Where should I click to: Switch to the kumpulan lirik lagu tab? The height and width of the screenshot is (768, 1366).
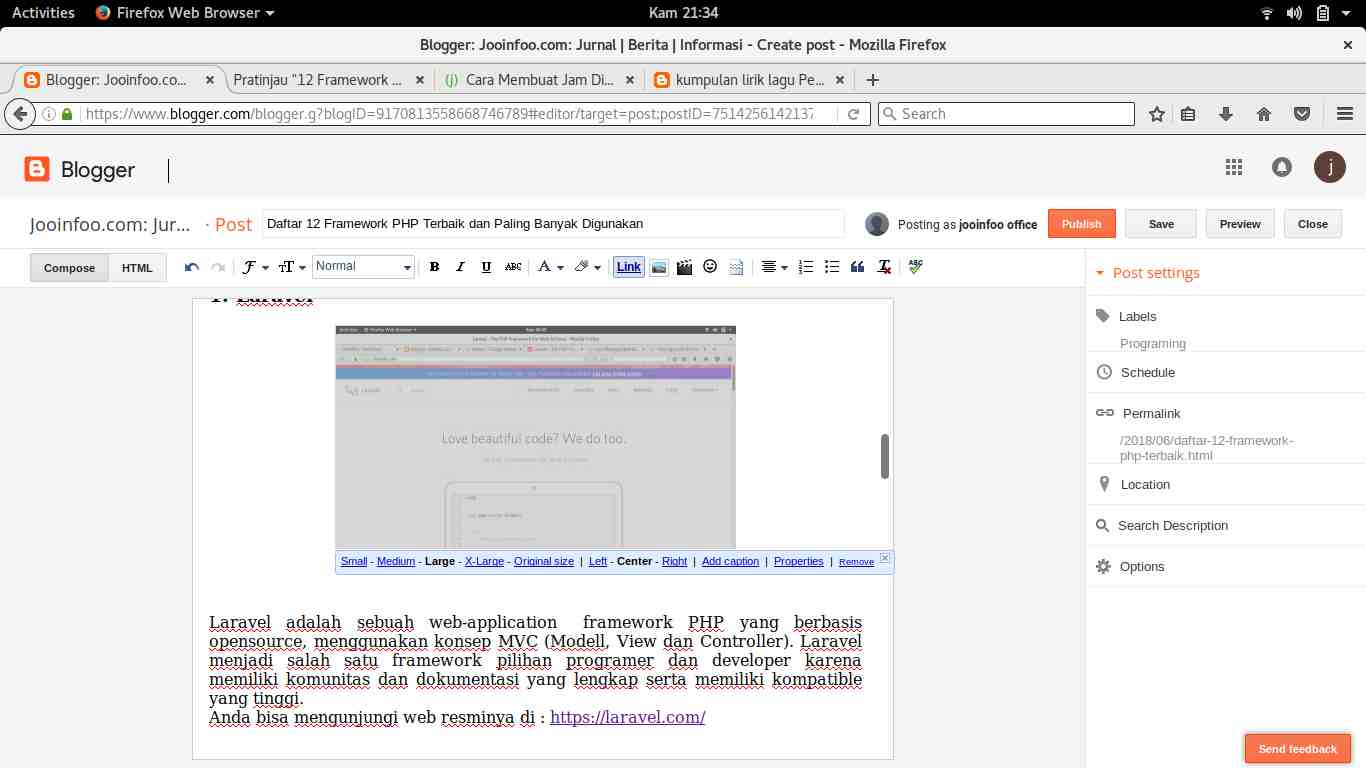click(750, 80)
